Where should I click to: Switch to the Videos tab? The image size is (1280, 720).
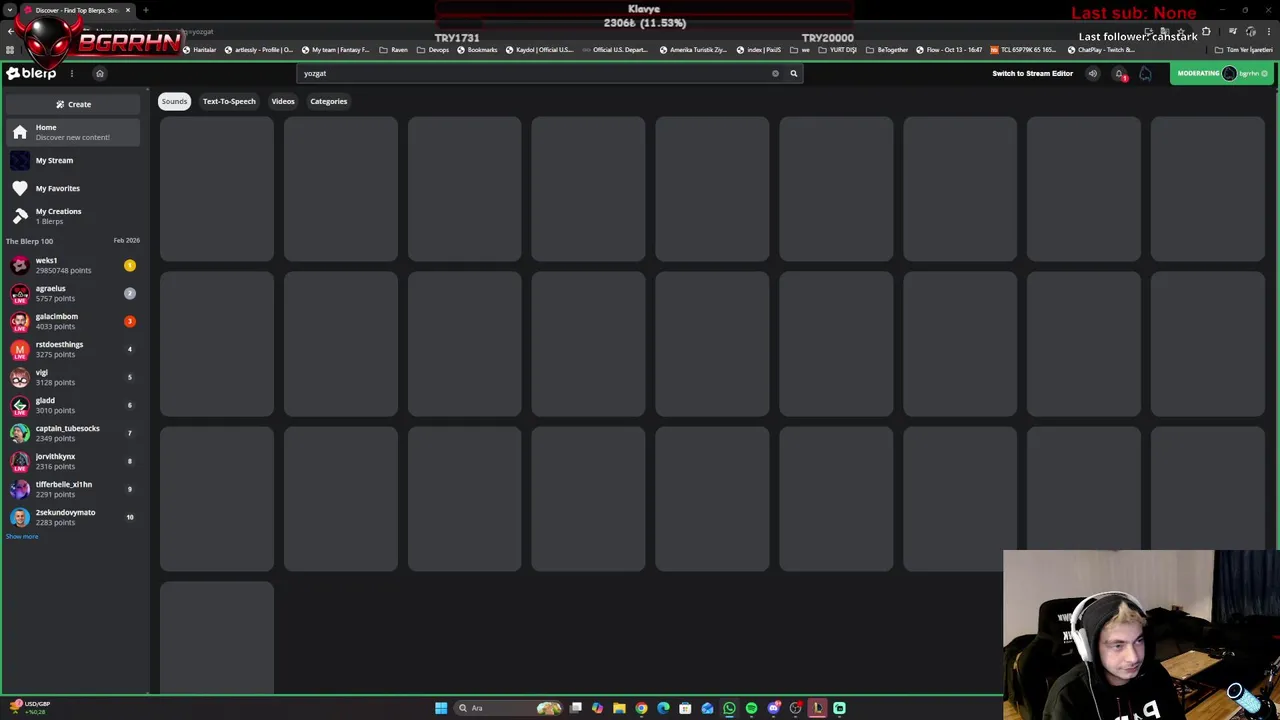click(283, 101)
